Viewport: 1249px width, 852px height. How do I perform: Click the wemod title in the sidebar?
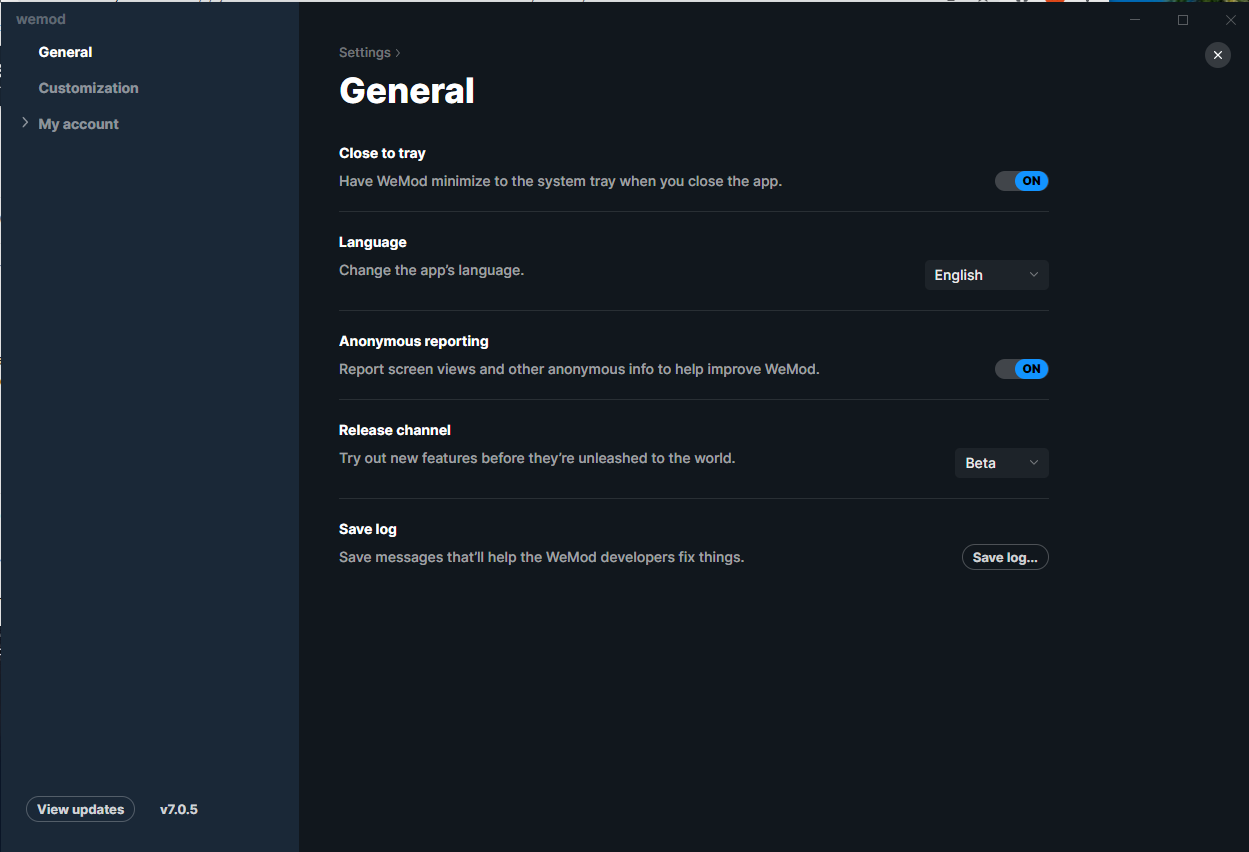pyautogui.click(x=40, y=18)
